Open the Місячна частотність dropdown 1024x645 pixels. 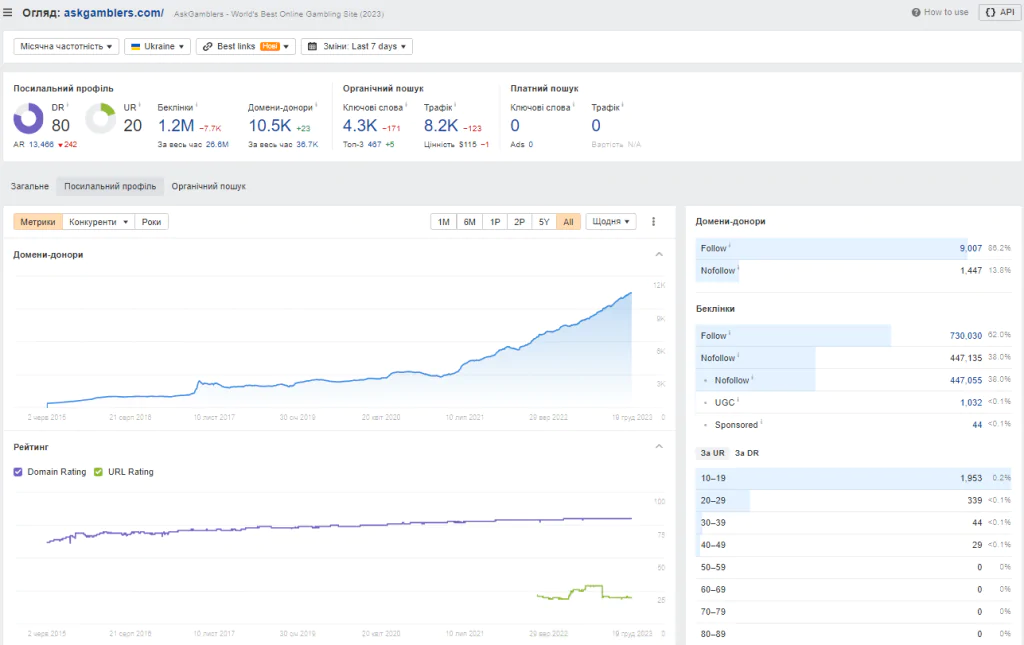(x=66, y=46)
